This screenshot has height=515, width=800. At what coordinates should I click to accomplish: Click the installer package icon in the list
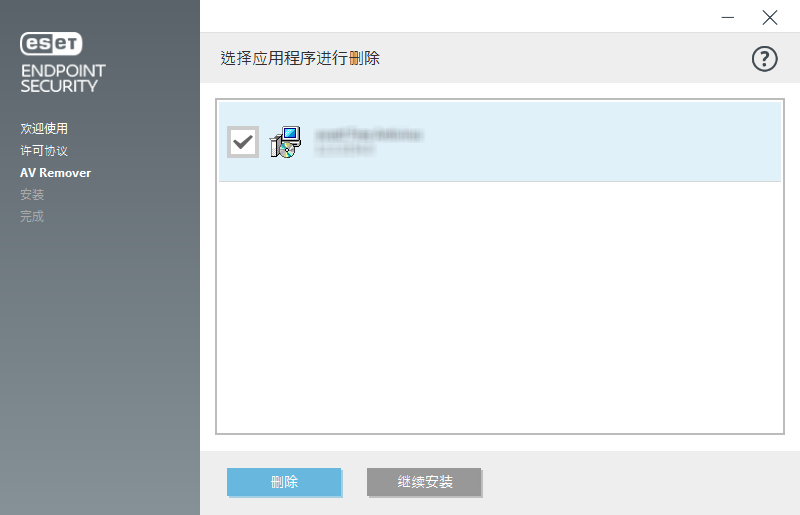point(286,142)
